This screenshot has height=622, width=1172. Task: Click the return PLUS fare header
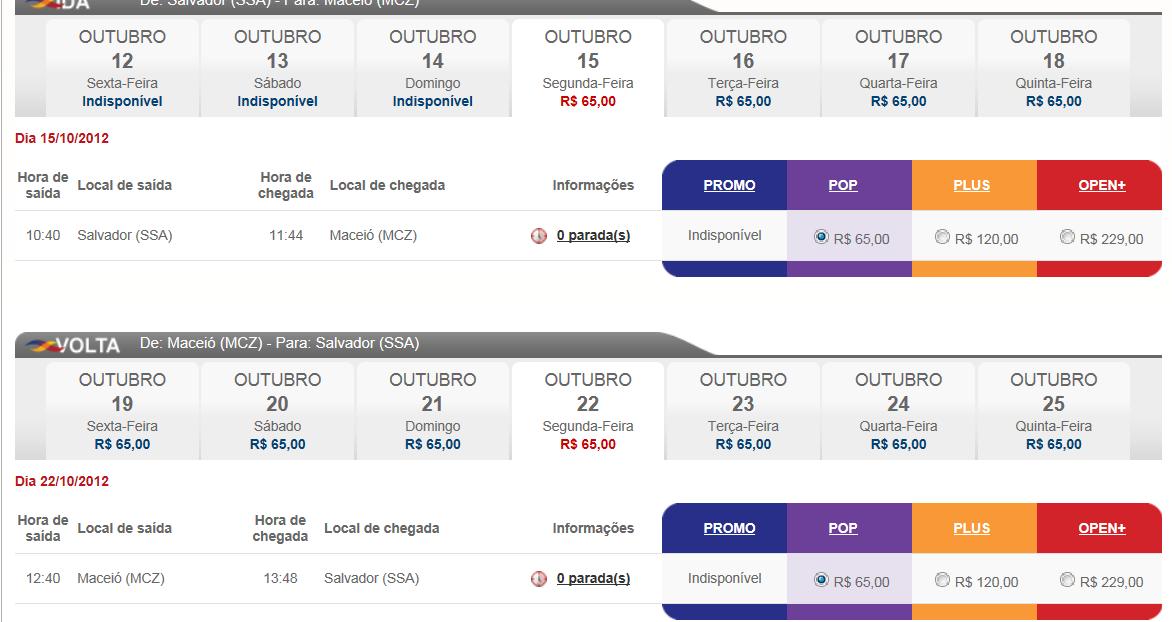coord(971,528)
